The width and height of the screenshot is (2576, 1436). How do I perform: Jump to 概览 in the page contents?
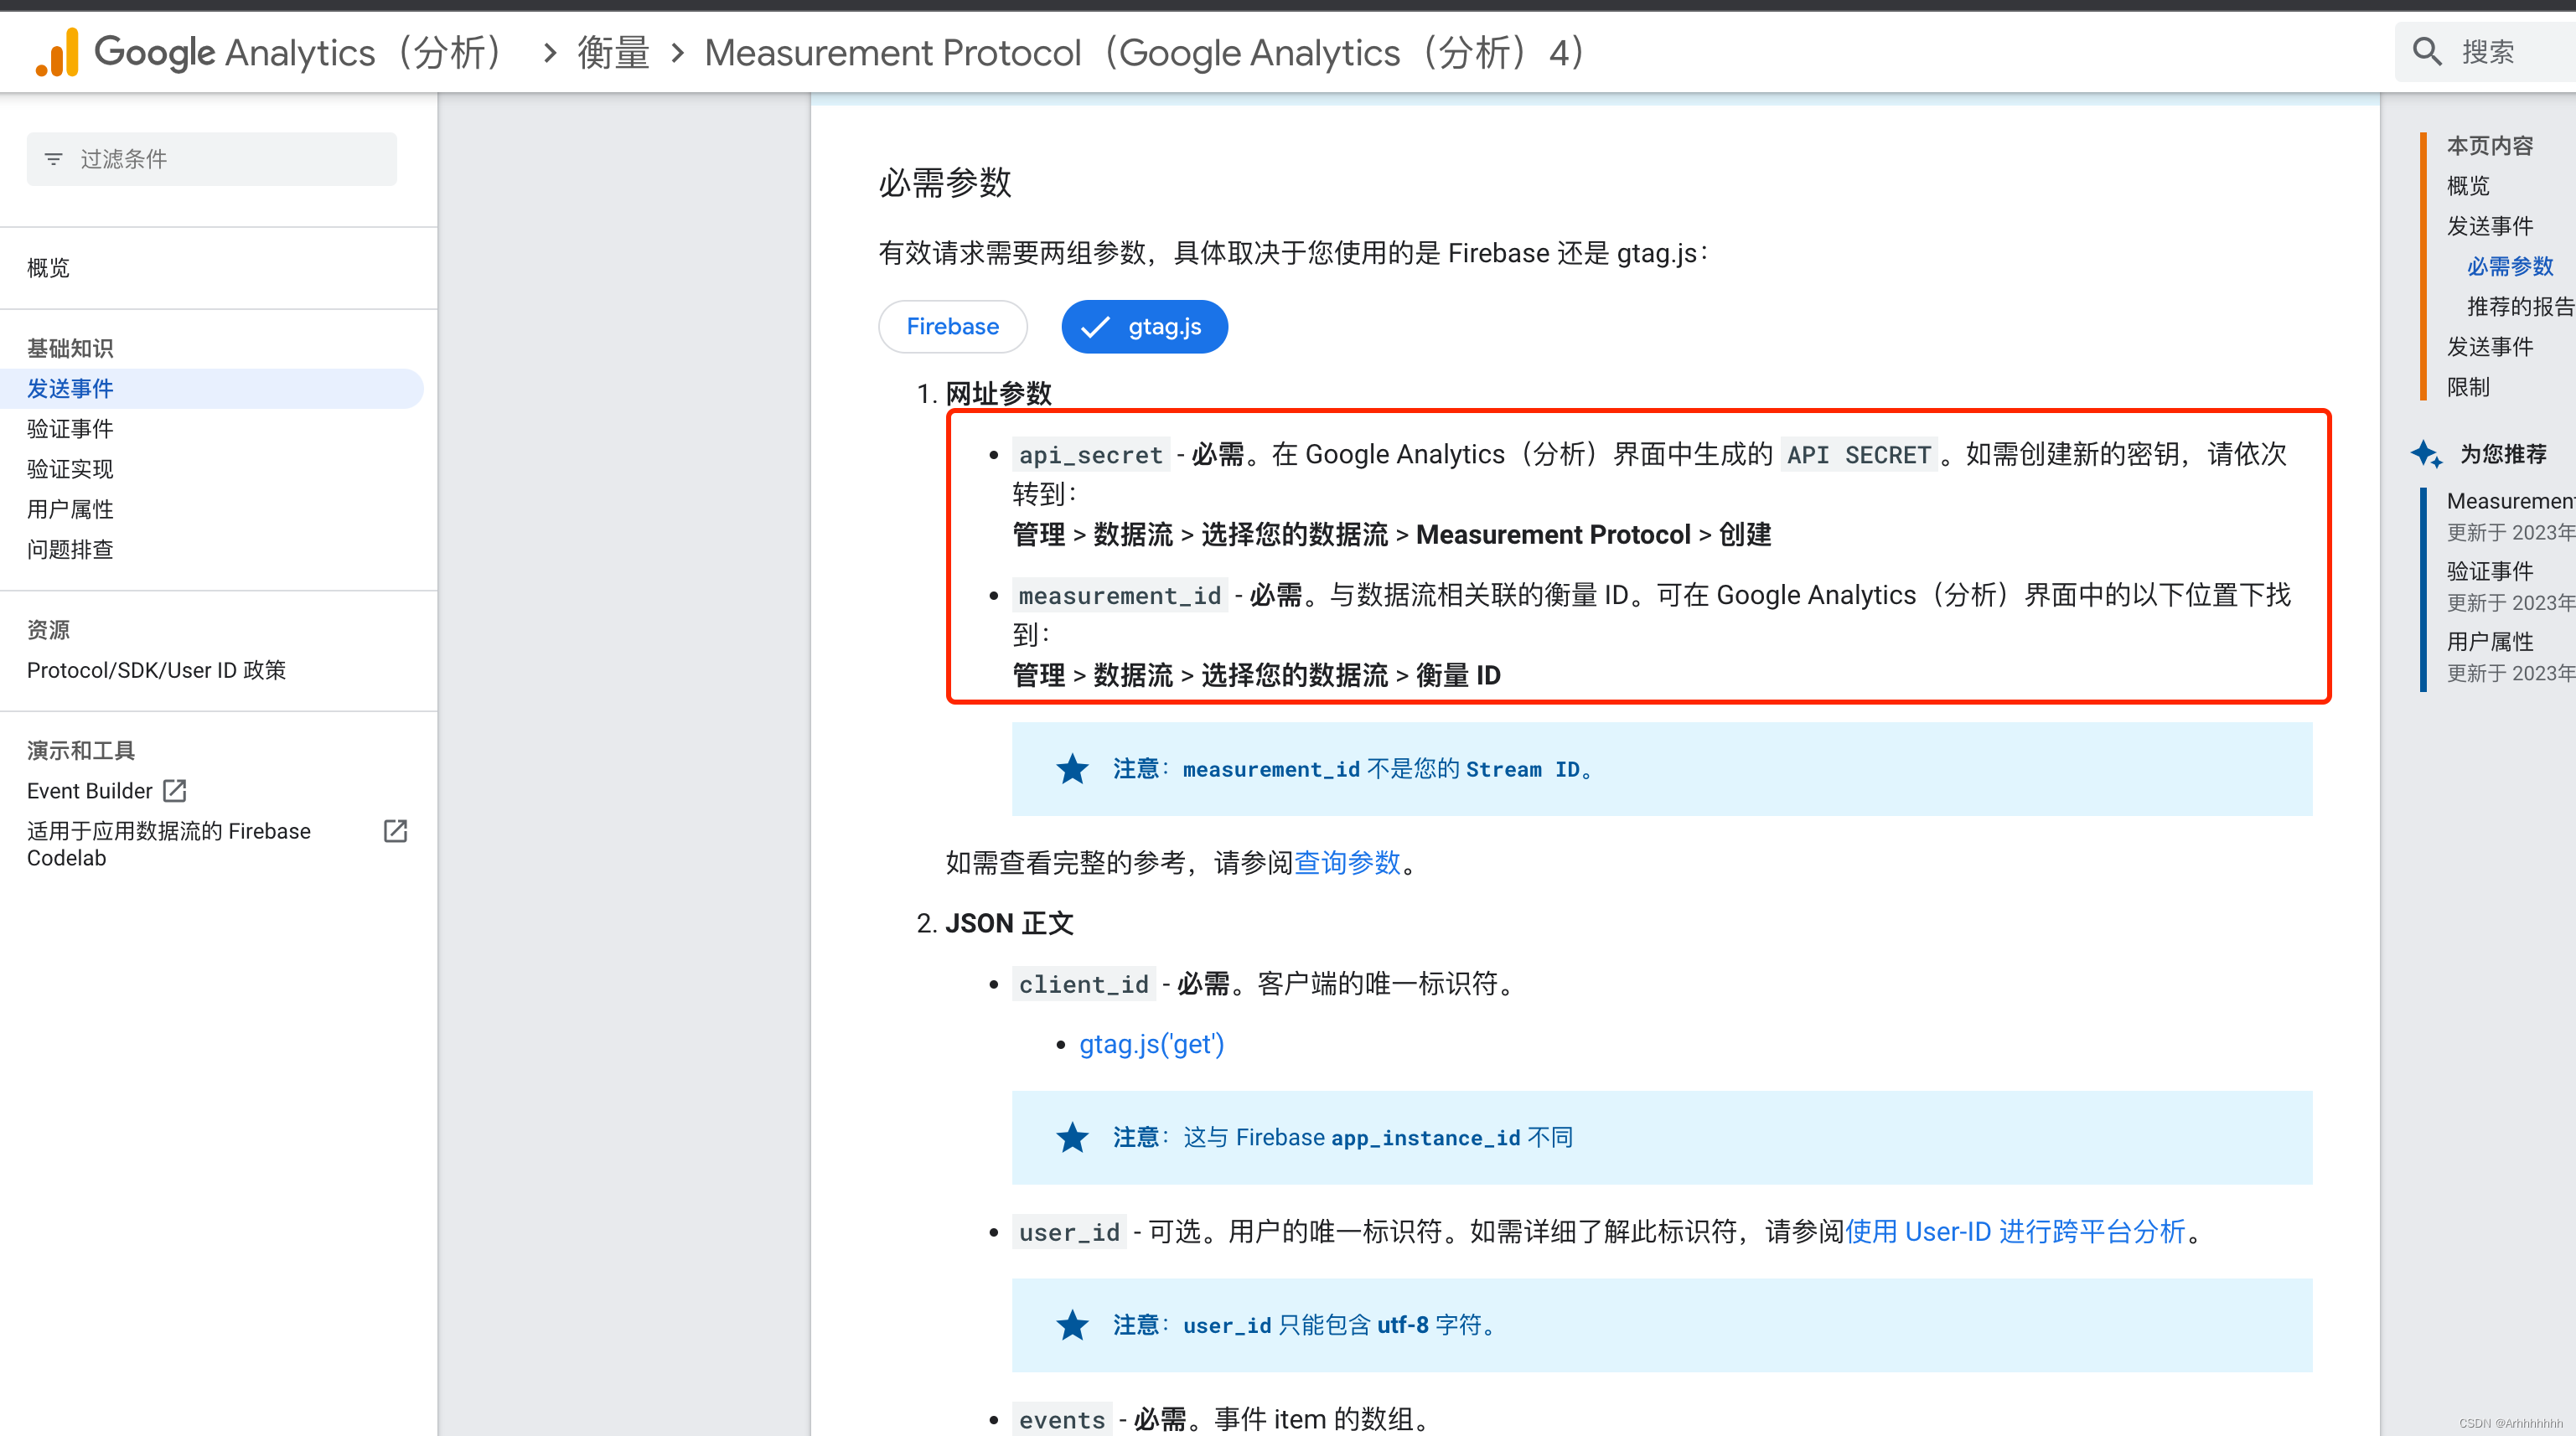[x=2468, y=186]
